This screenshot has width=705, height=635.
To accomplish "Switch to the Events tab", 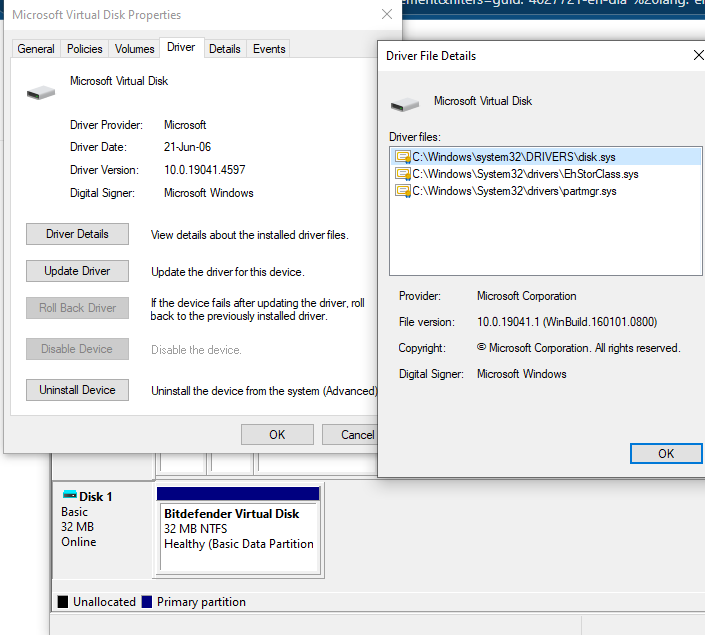I will 269,49.
